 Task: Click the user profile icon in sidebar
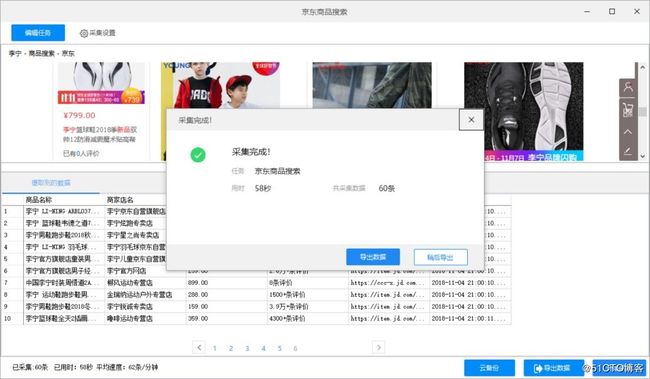(628, 88)
